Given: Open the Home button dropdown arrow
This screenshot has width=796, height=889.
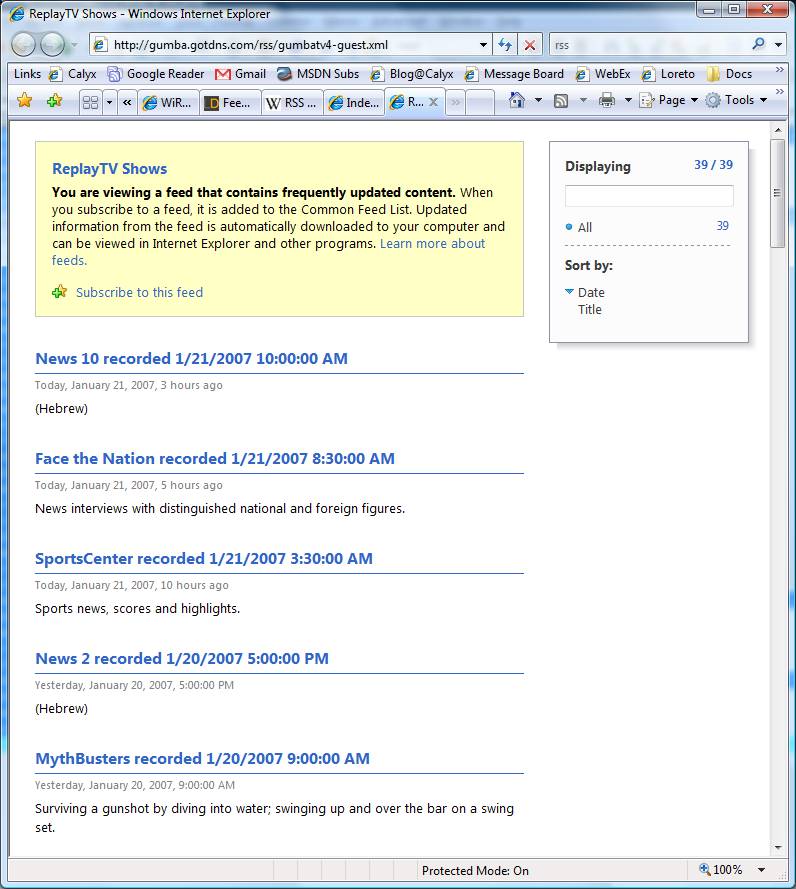Looking at the screenshot, I should click(538, 100).
